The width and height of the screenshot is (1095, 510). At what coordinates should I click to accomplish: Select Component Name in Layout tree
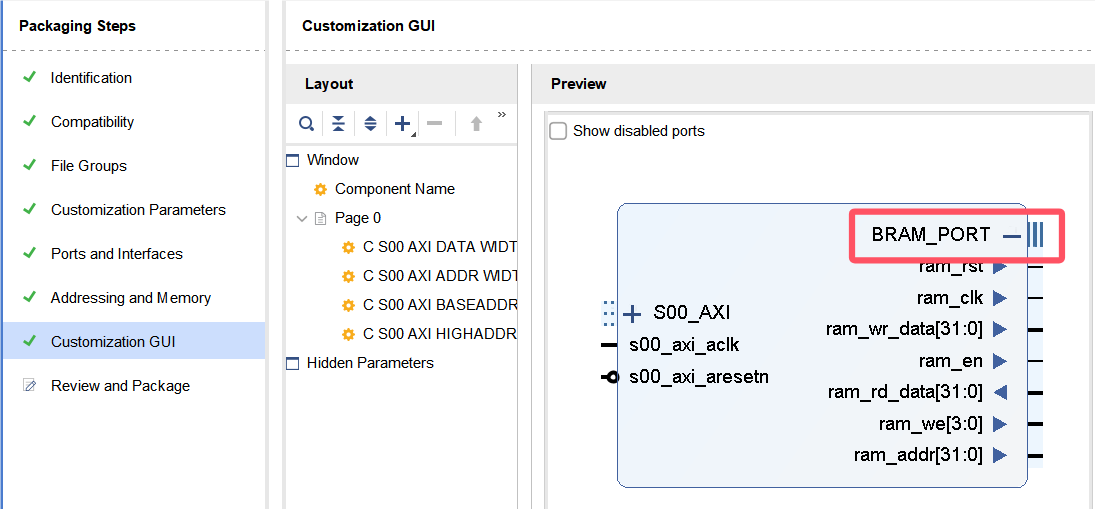coord(394,189)
